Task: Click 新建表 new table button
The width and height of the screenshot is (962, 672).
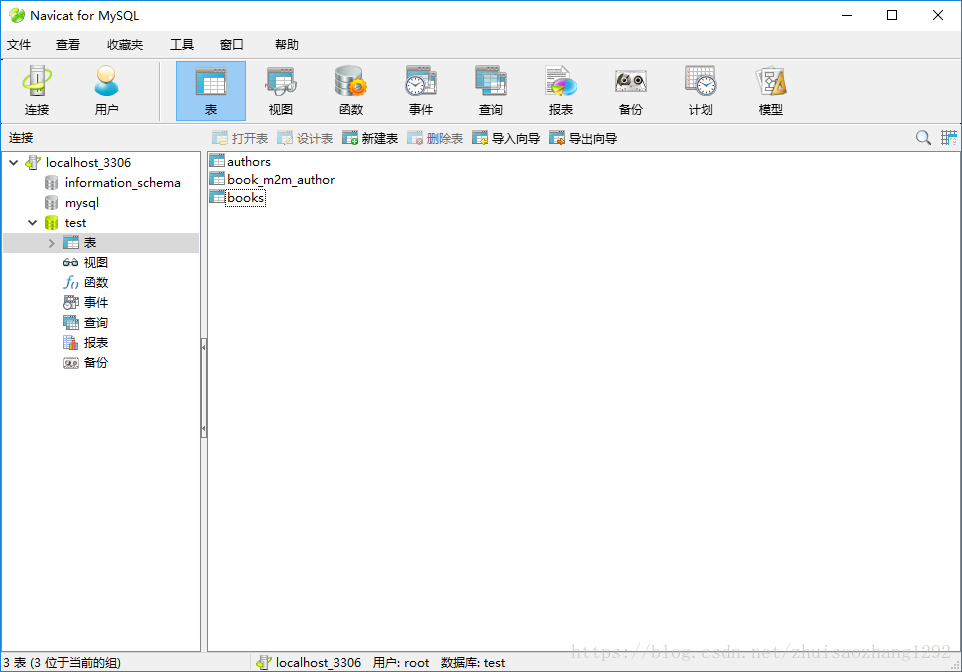Action: click(370, 138)
